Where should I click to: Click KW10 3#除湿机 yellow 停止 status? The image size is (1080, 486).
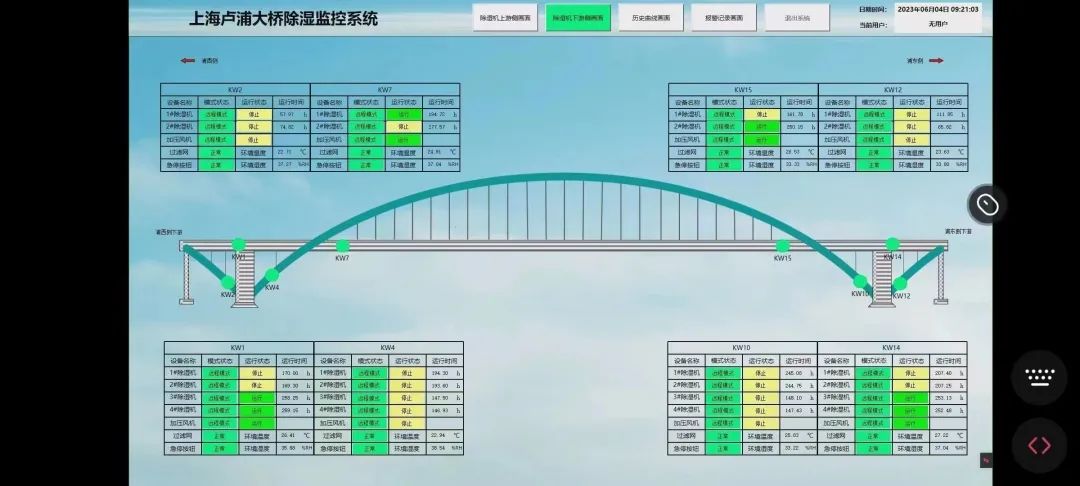[761, 397]
